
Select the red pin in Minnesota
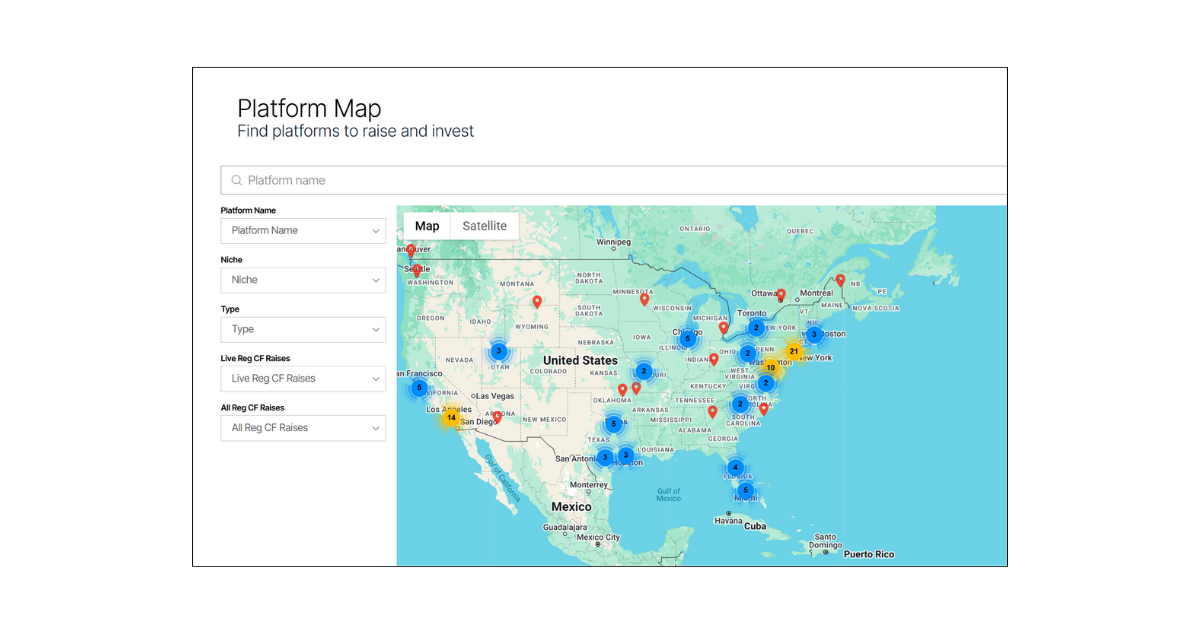pyautogui.click(x=645, y=299)
